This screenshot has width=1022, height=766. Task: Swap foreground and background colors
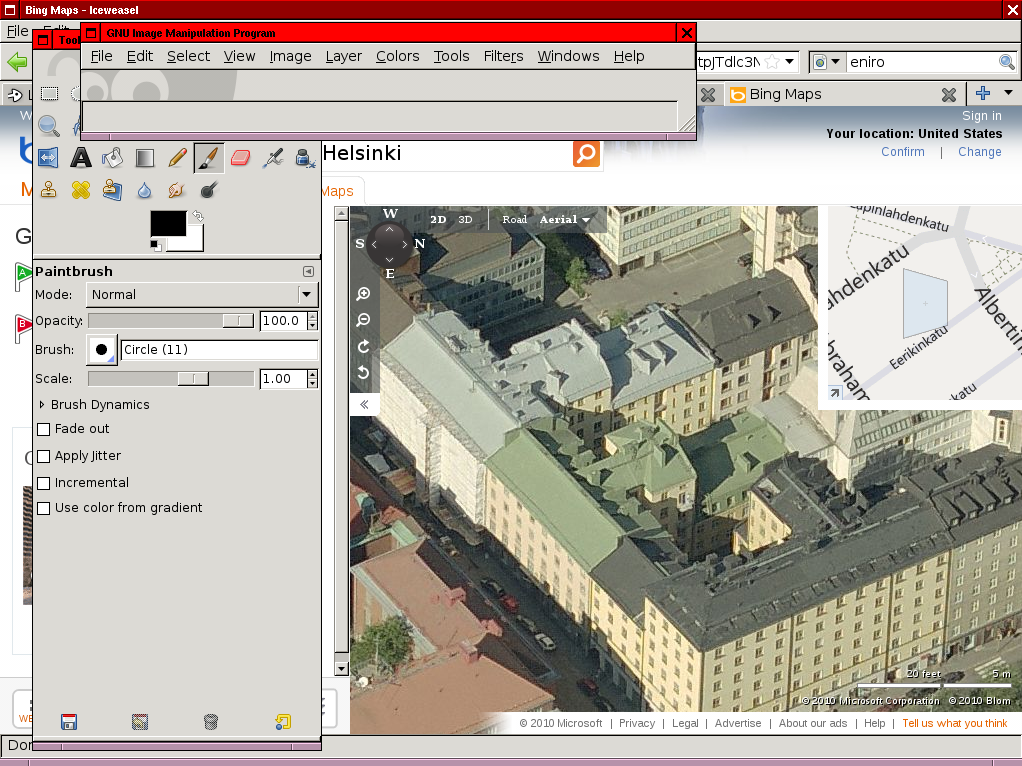coord(197,216)
